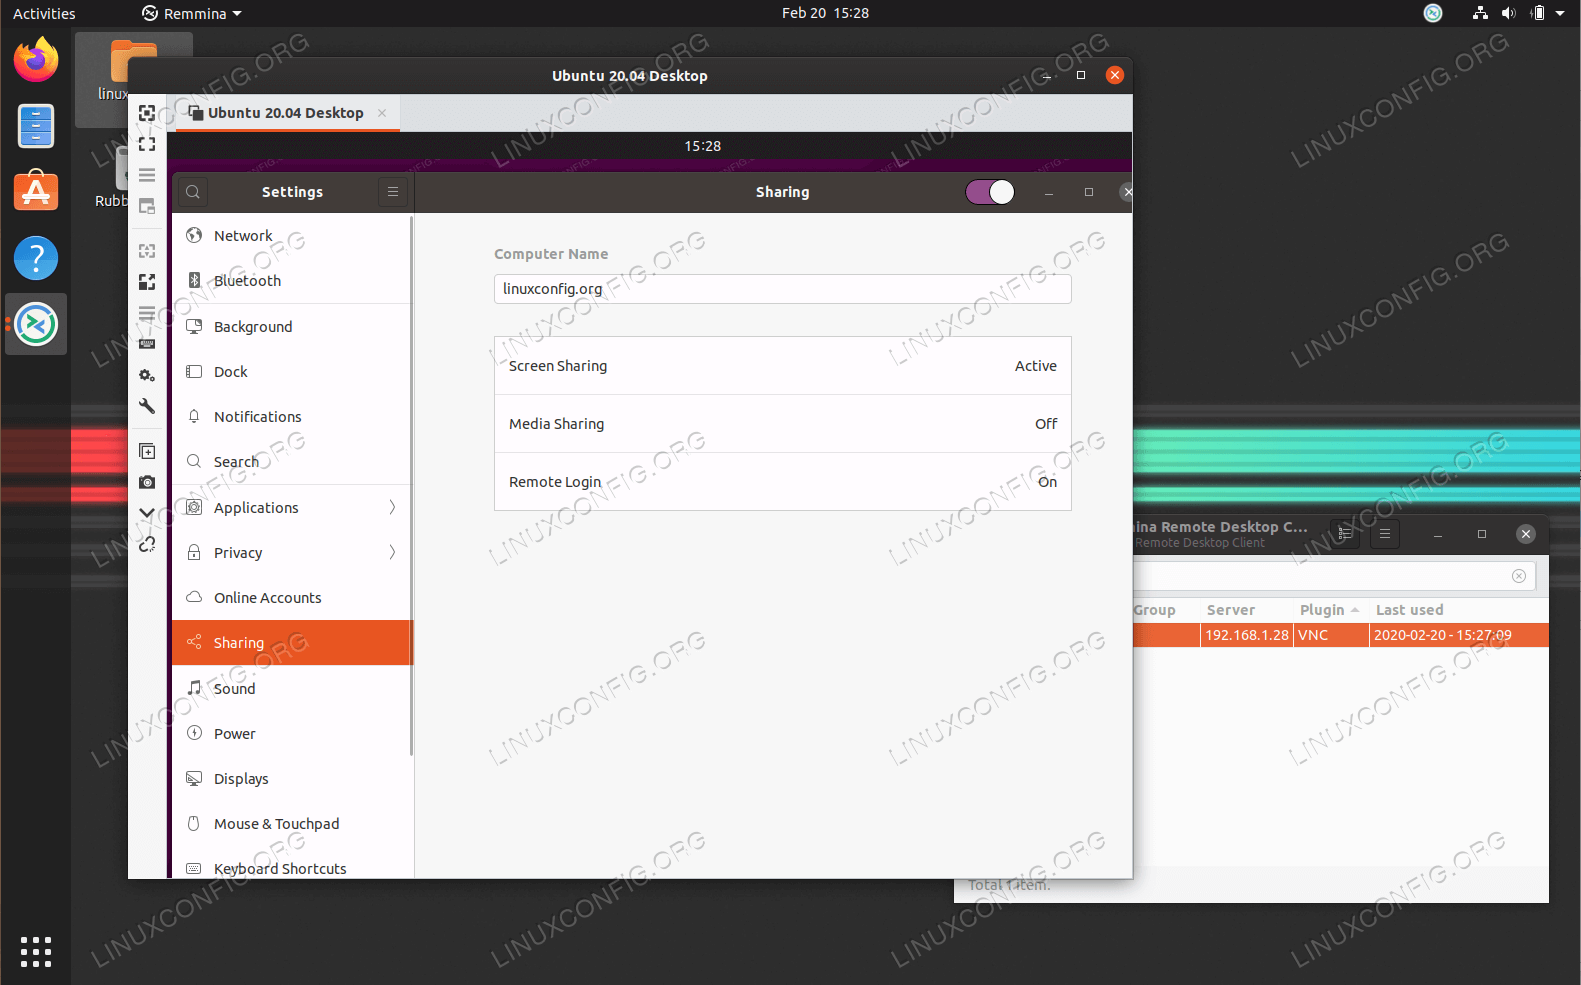
Task: Select the 192.168.1.28 server cell
Action: point(1247,635)
